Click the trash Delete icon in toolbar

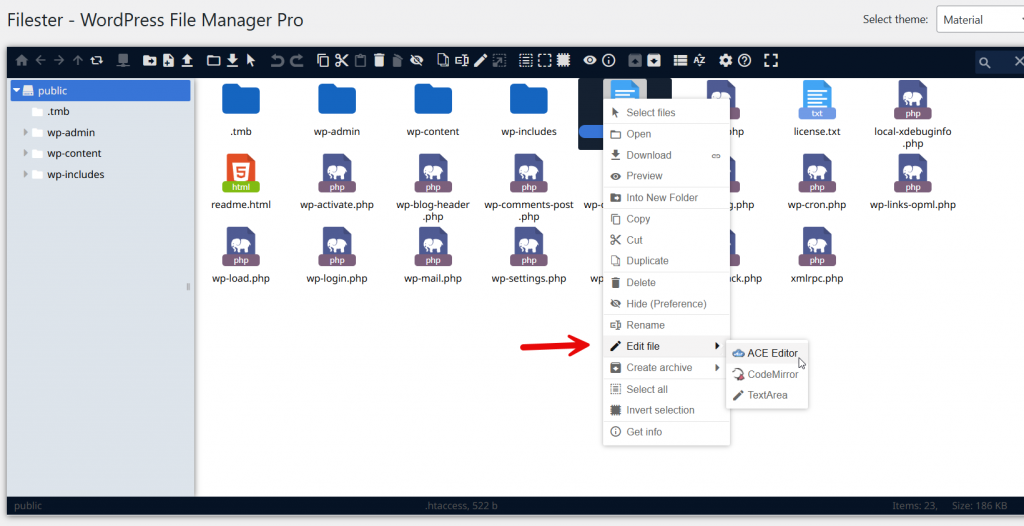click(x=379, y=61)
